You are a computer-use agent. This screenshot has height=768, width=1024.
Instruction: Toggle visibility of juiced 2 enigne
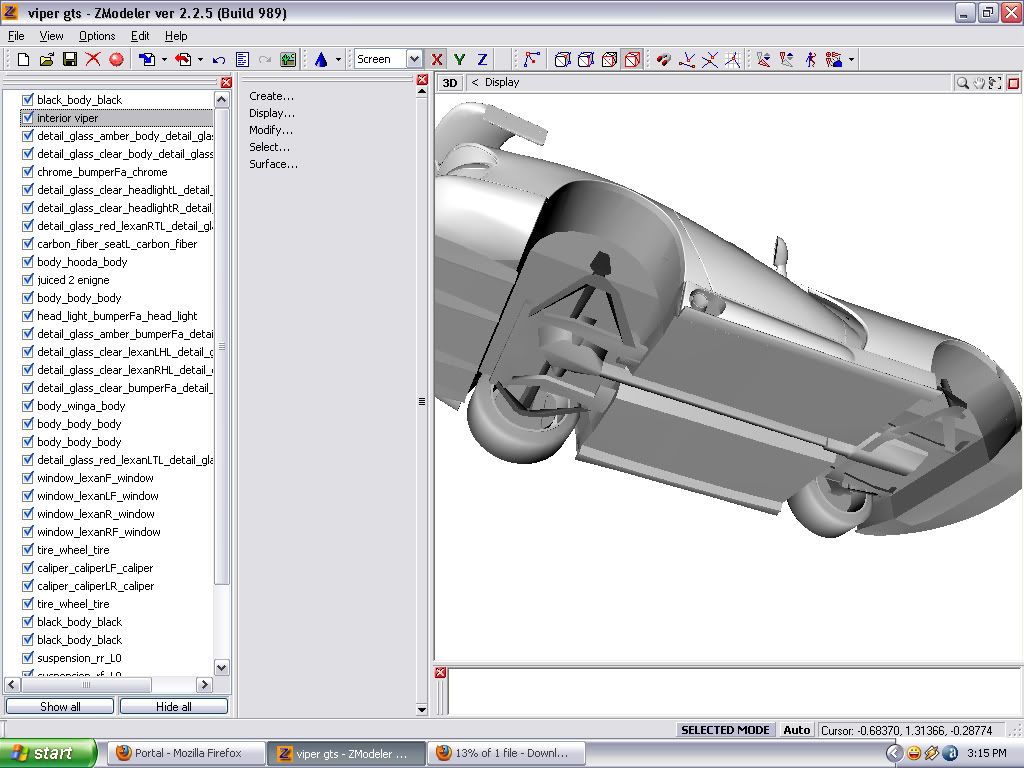coord(28,280)
